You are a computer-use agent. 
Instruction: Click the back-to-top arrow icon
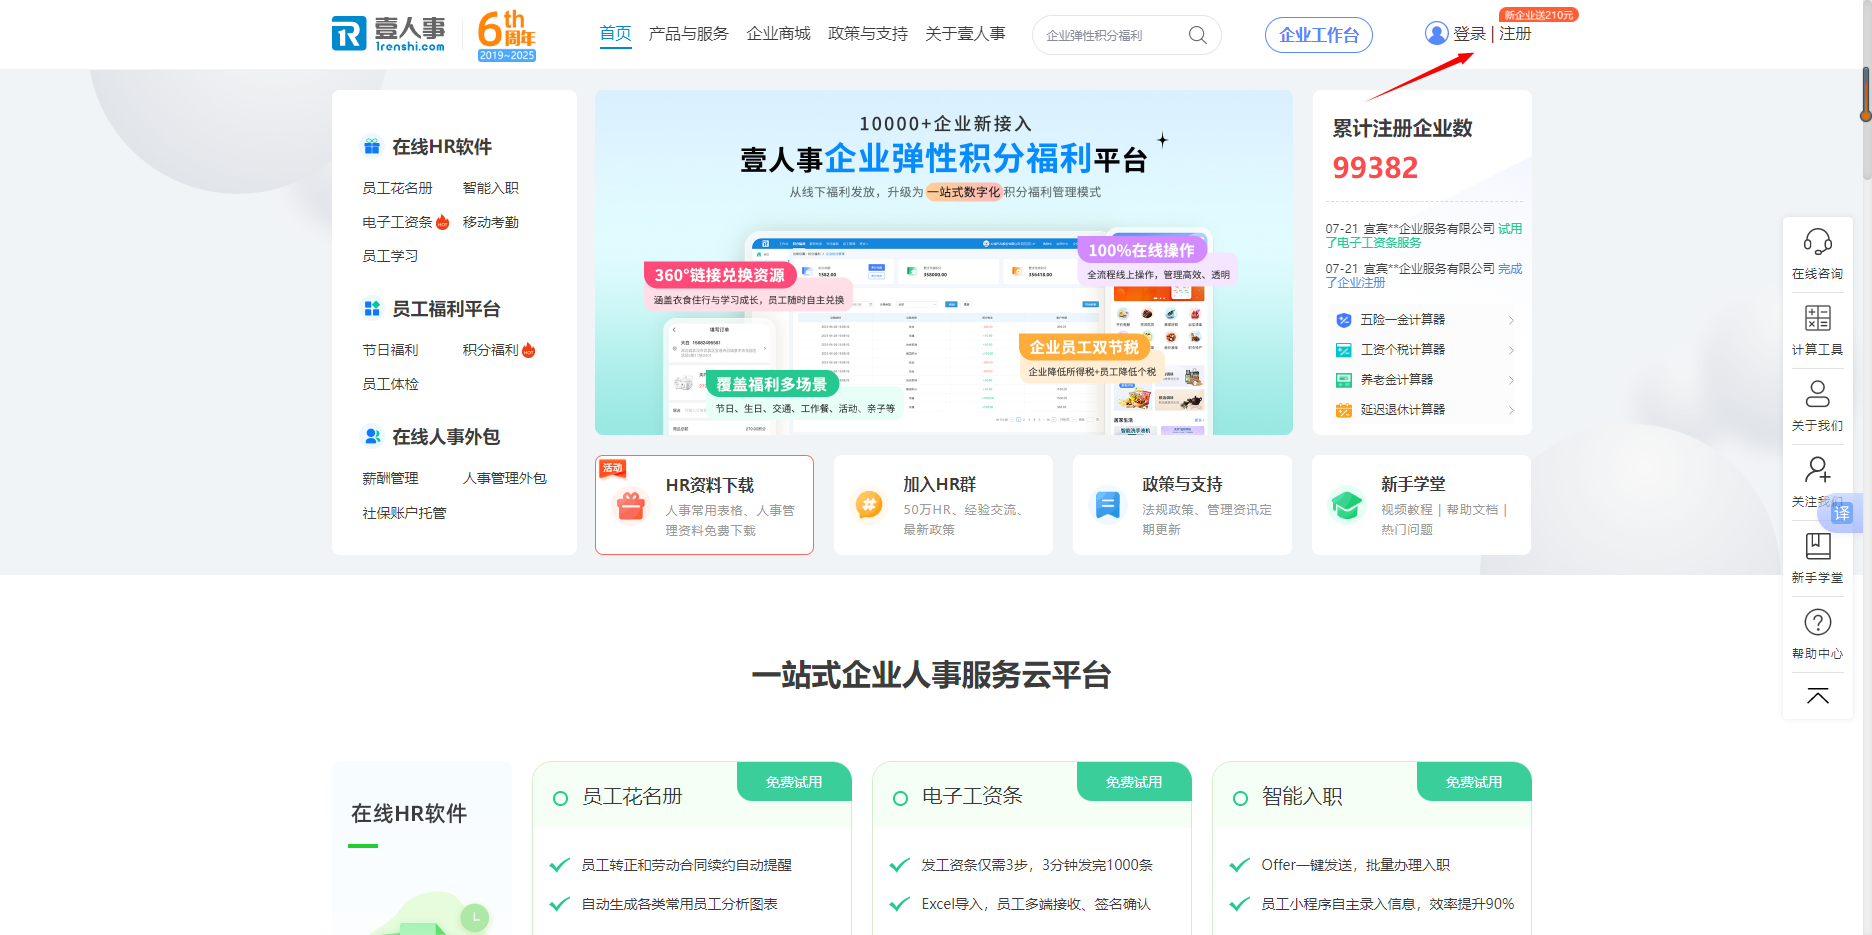click(x=1817, y=696)
